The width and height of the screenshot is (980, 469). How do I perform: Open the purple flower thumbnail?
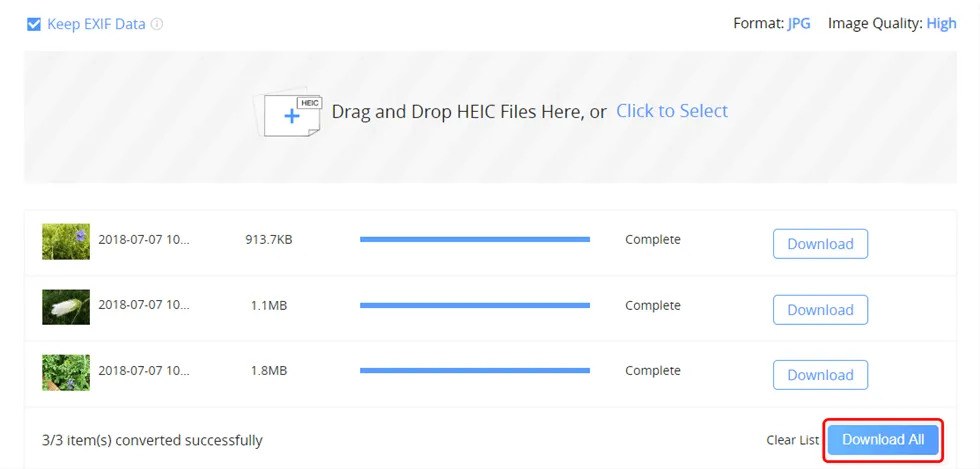(x=66, y=241)
